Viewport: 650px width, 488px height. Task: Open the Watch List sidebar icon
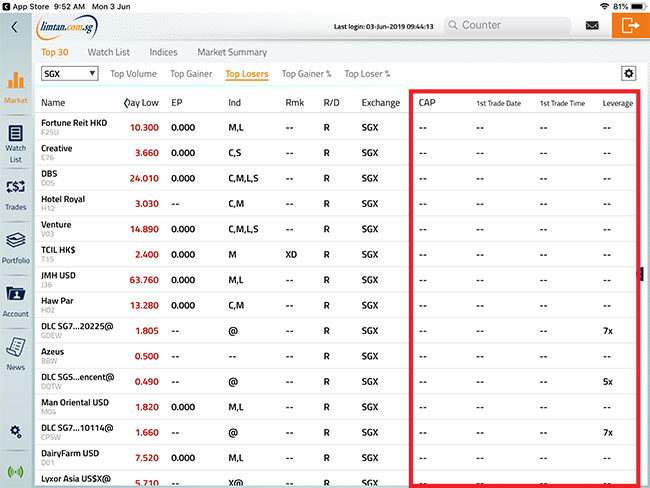[x=16, y=144]
